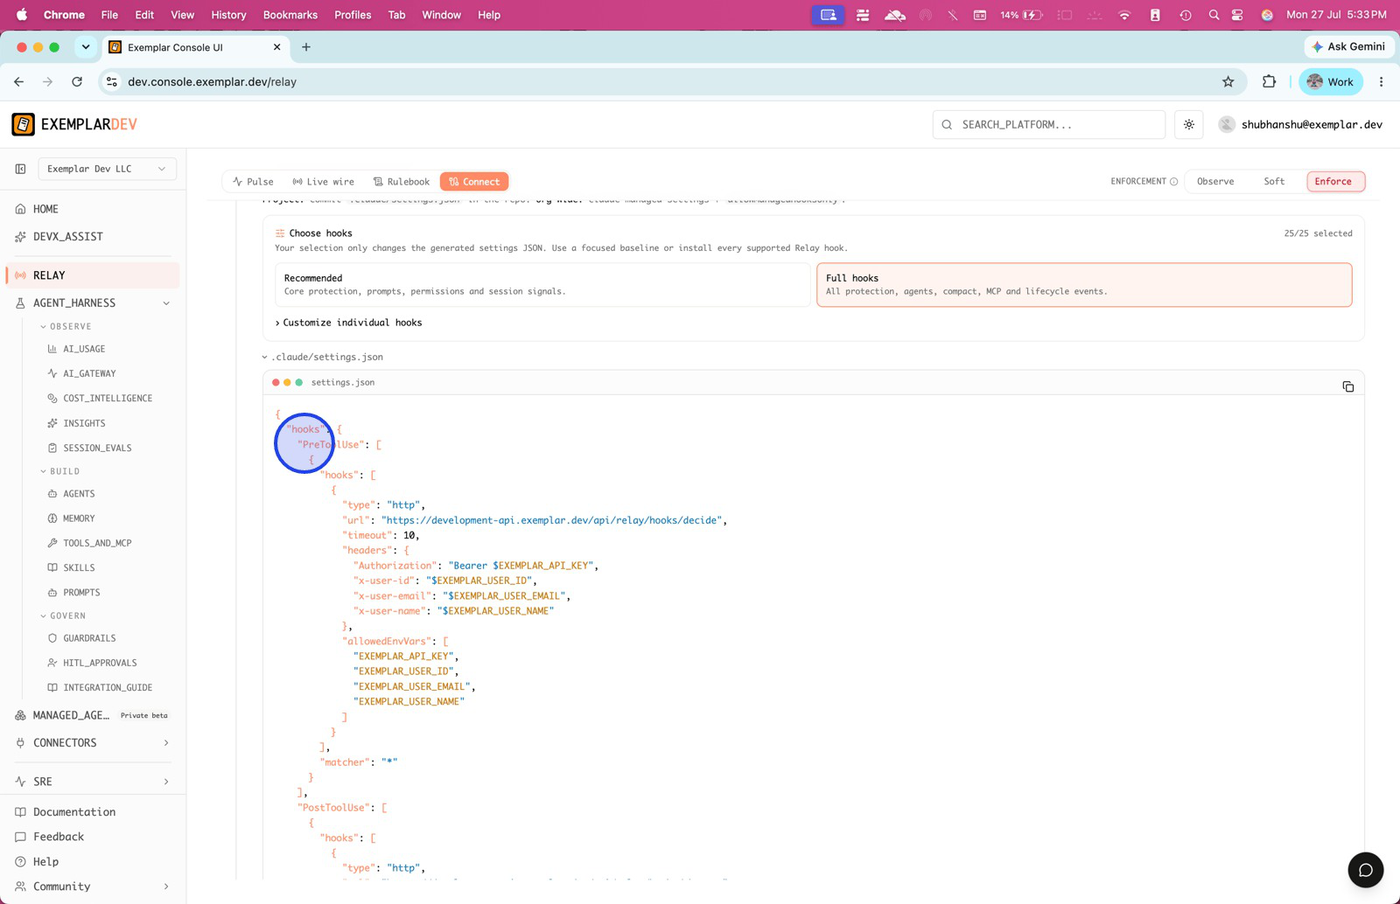Viewport: 1400px width, 904px height.
Task: Open the chat bubble widget
Action: tap(1365, 870)
